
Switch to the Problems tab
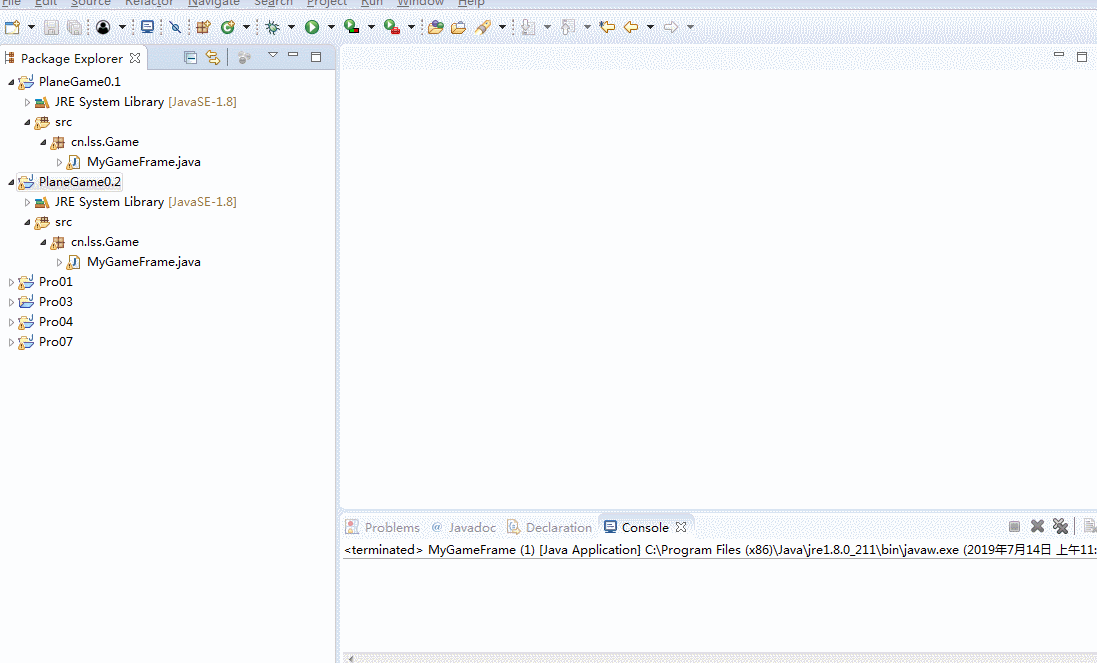(x=383, y=527)
